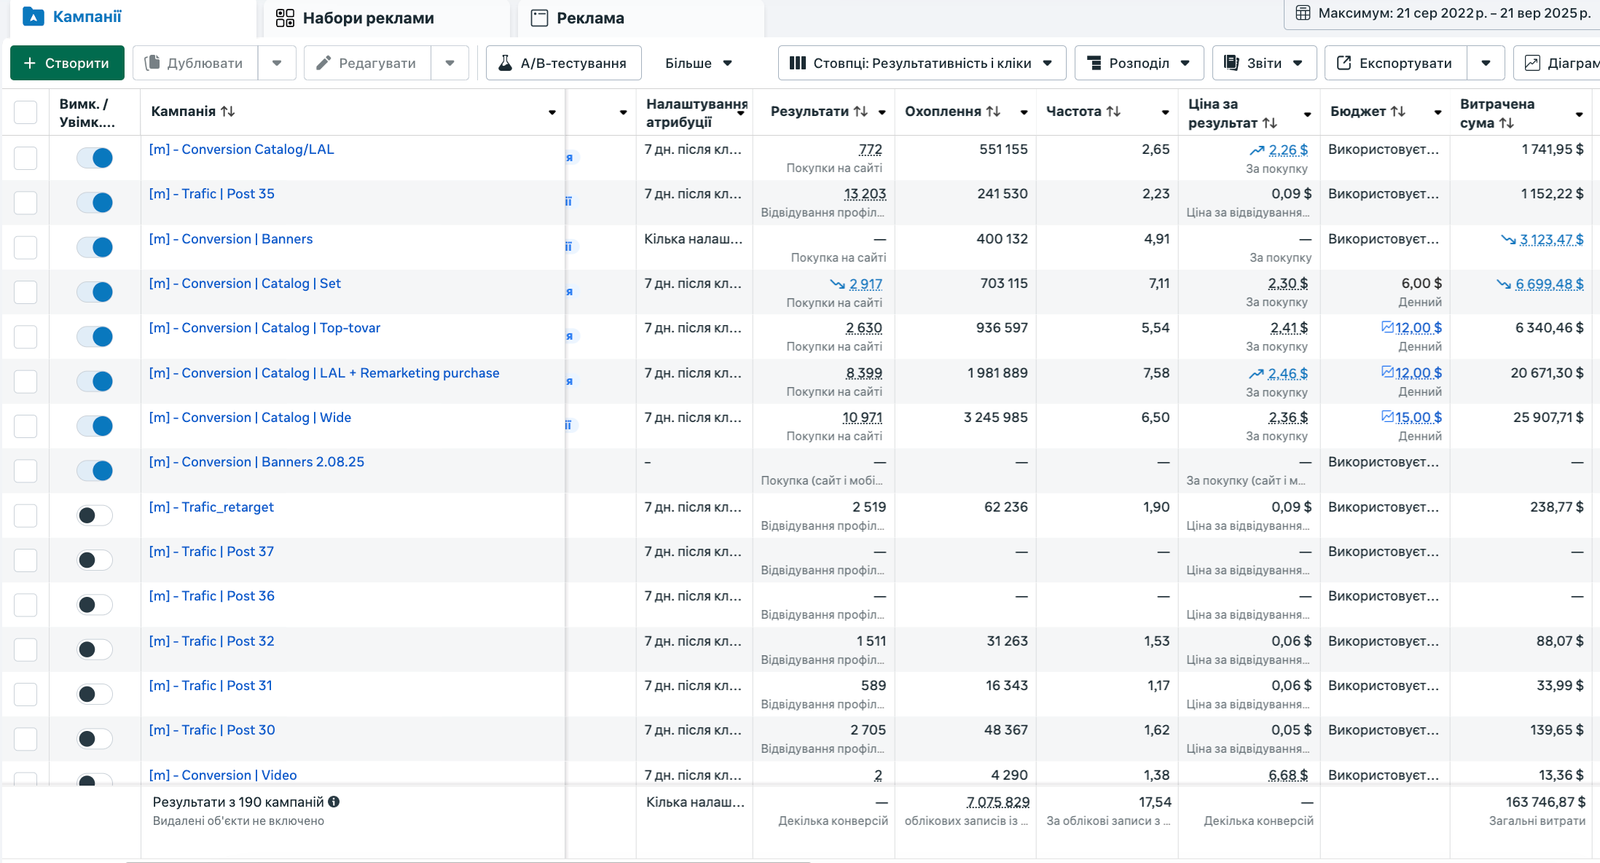Open the Conversion | Catalog | Wide campaign link
Viewport: 1600px width, 863px height.
click(250, 418)
